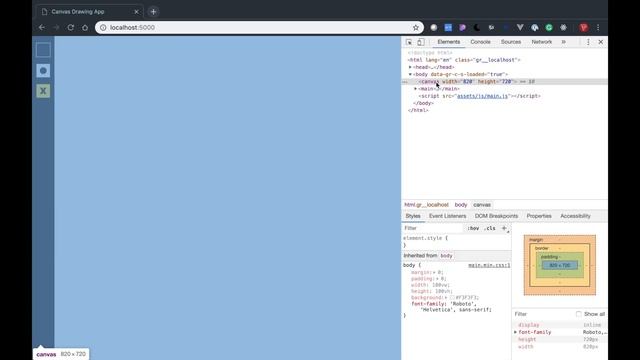Image resolution: width=640 pixels, height=360 pixels.
Task: Reload the localhost page
Action: 71,27
